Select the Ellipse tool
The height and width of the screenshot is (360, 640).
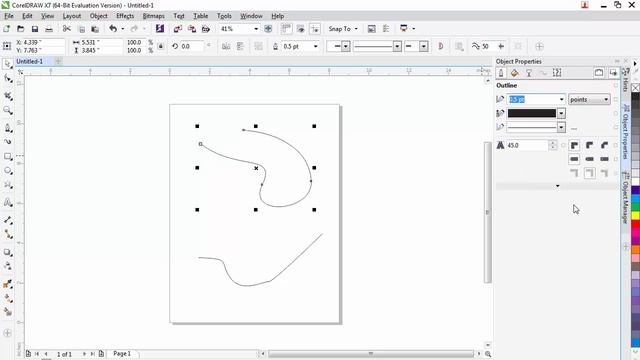tap(7, 171)
